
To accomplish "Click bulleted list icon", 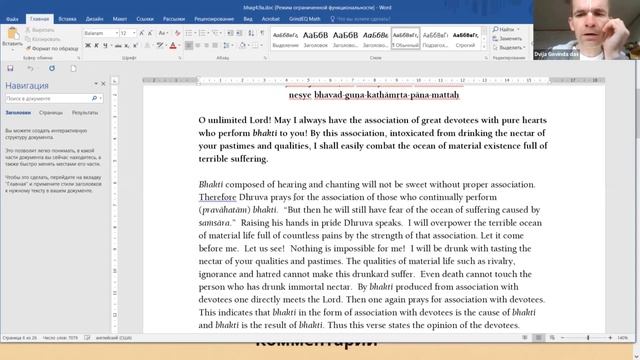I will pyautogui.click(x=190, y=33).
